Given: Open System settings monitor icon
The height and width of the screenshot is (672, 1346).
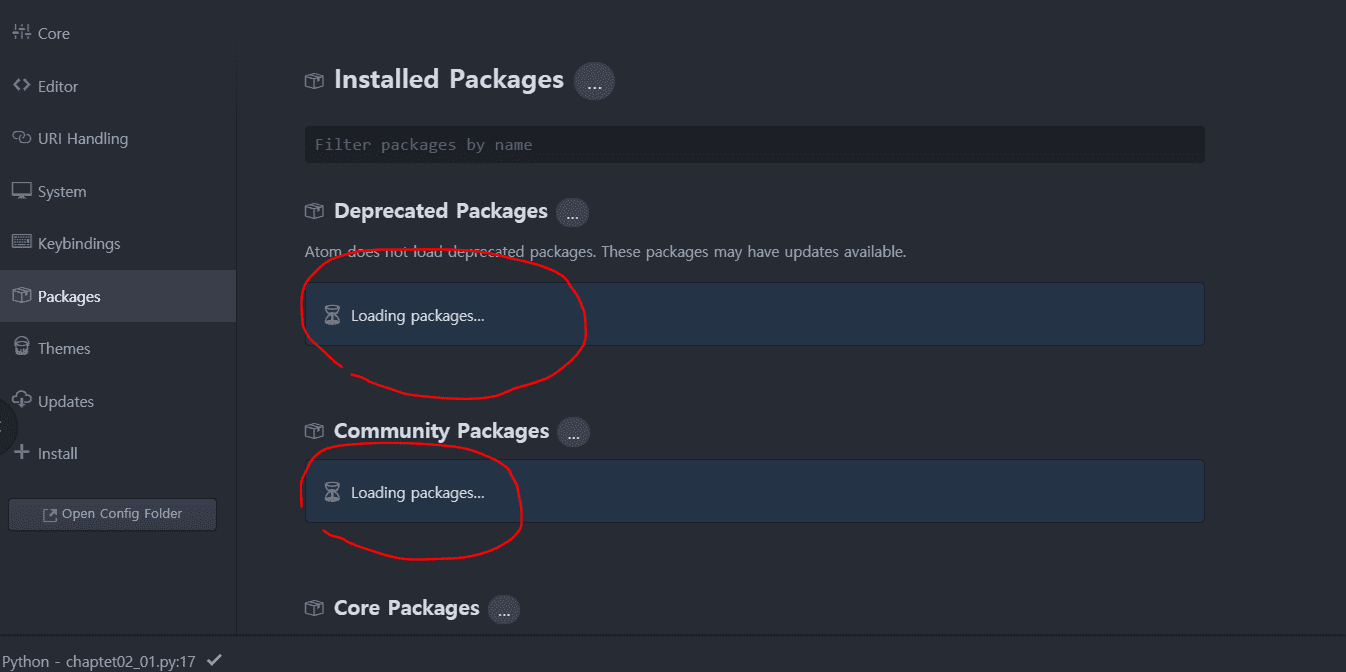Looking at the screenshot, I should click(x=22, y=190).
